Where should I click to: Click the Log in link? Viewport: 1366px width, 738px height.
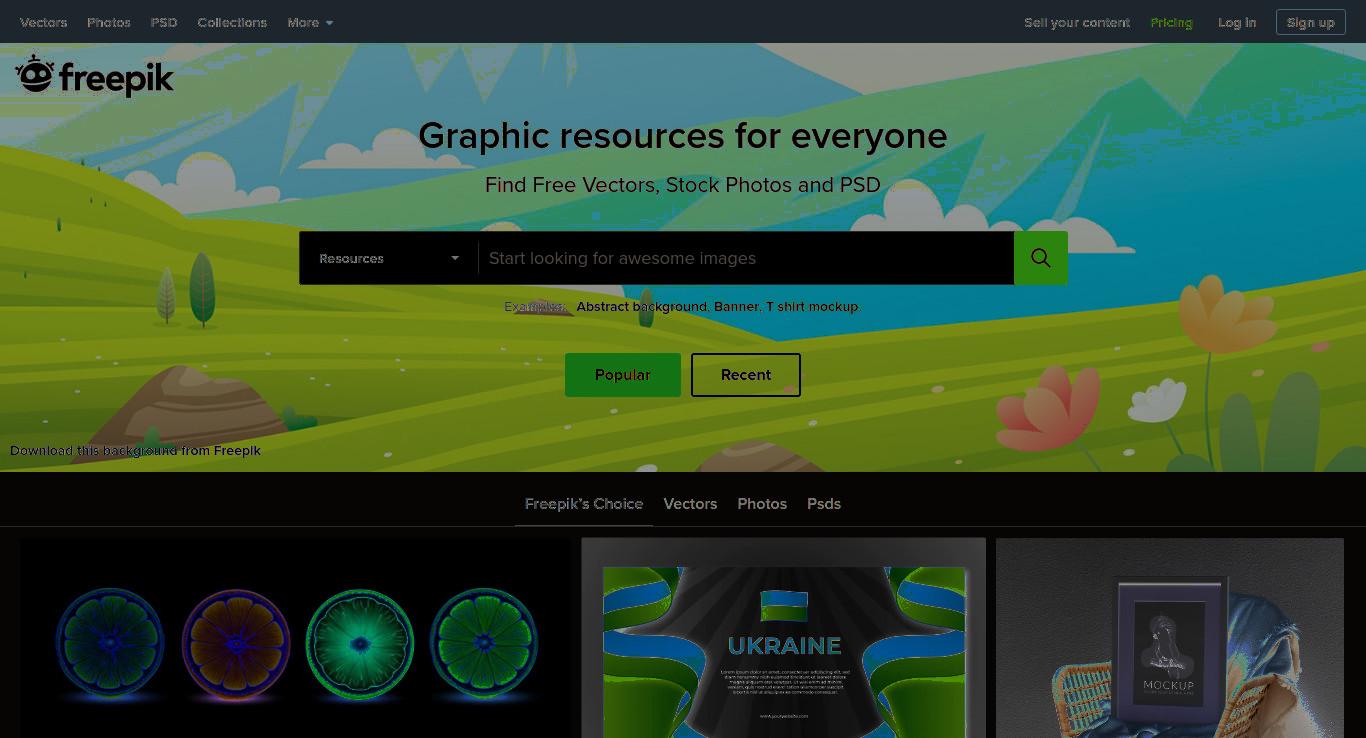[1237, 22]
